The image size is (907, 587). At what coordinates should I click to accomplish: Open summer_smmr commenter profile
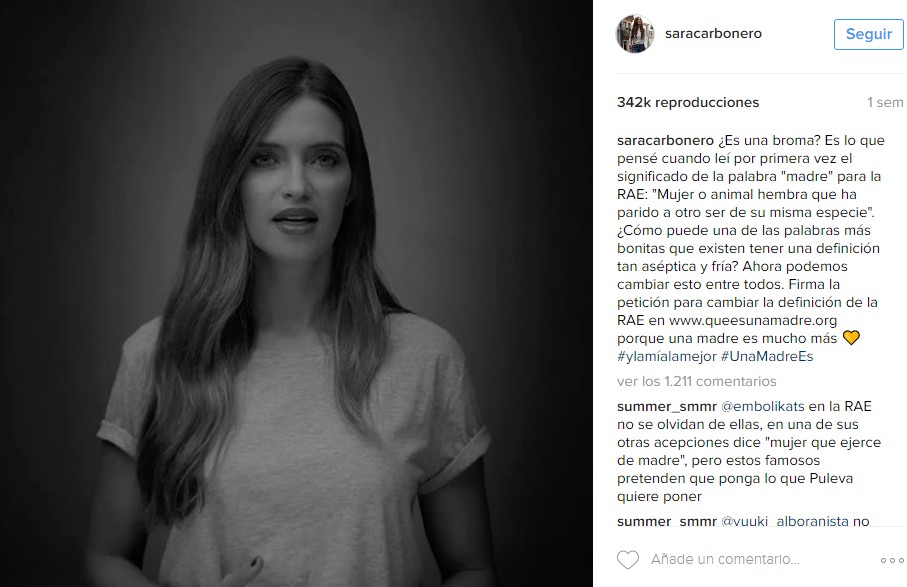coord(666,407)
